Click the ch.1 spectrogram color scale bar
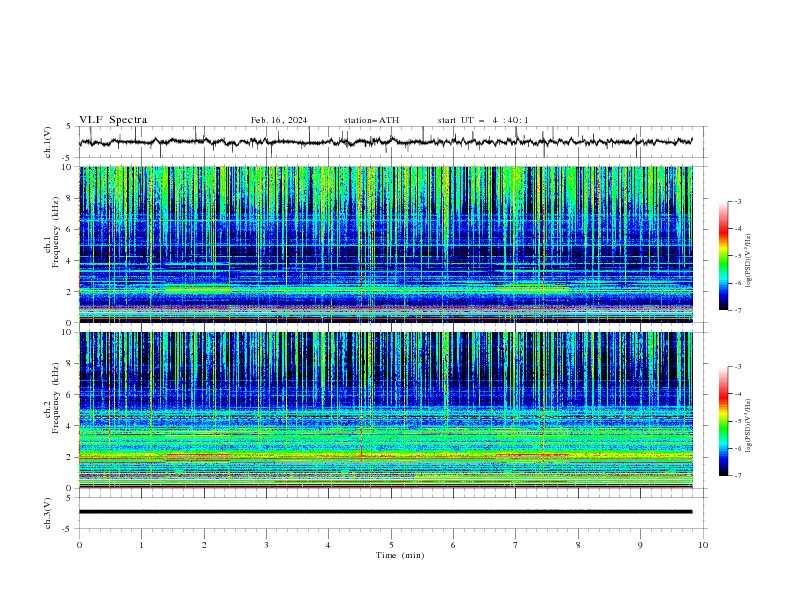This screenshot has width=792, height=612. click(x=723, y=256)
